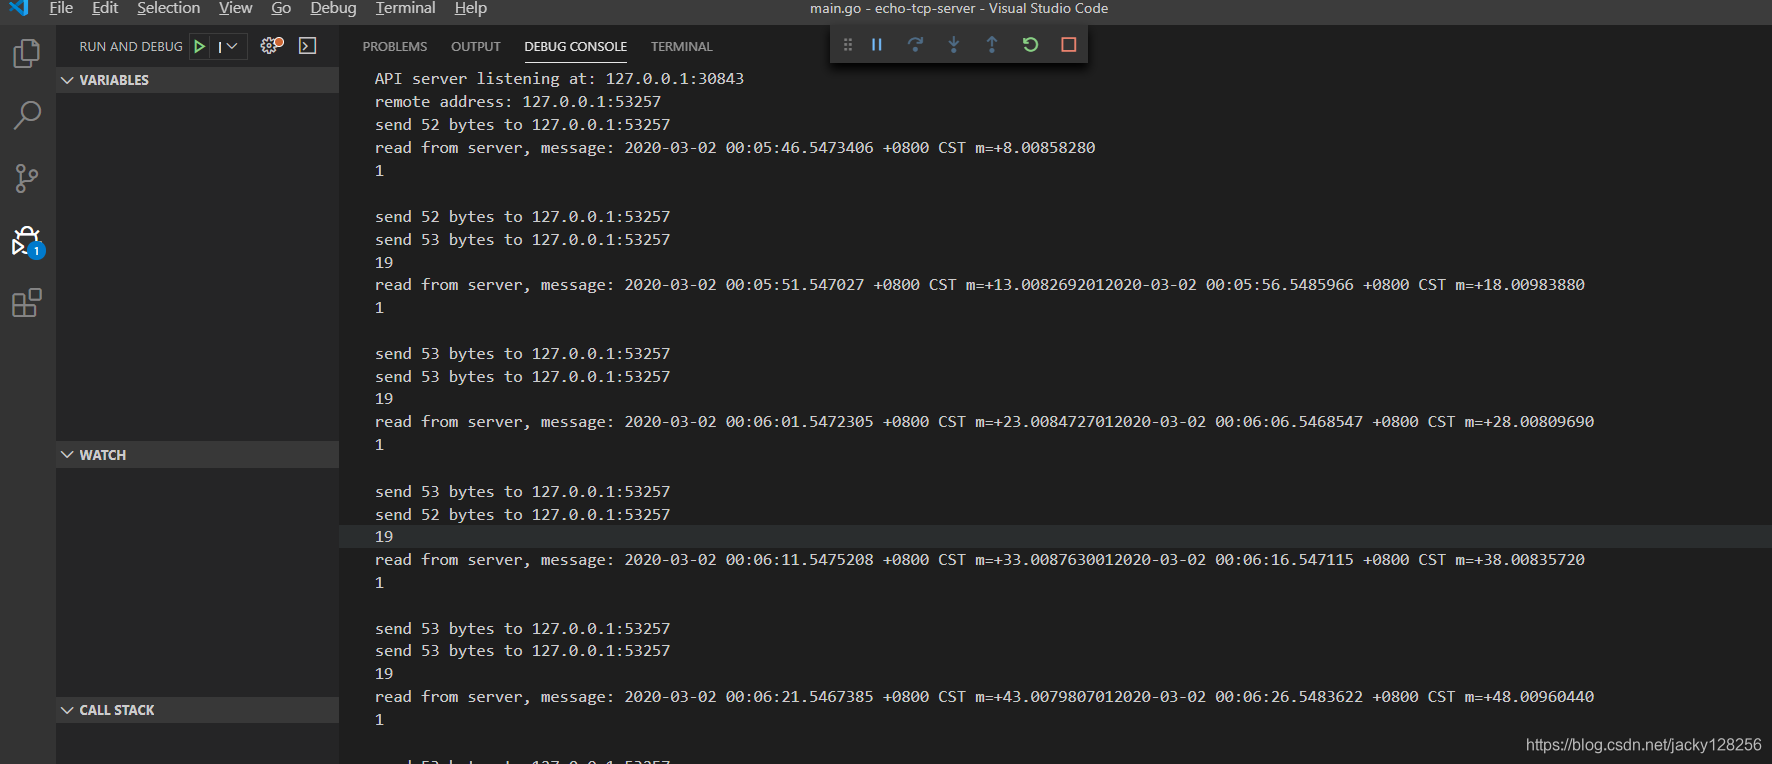Pause the debug session
The image size is (1772, 764).
point(877,45)
